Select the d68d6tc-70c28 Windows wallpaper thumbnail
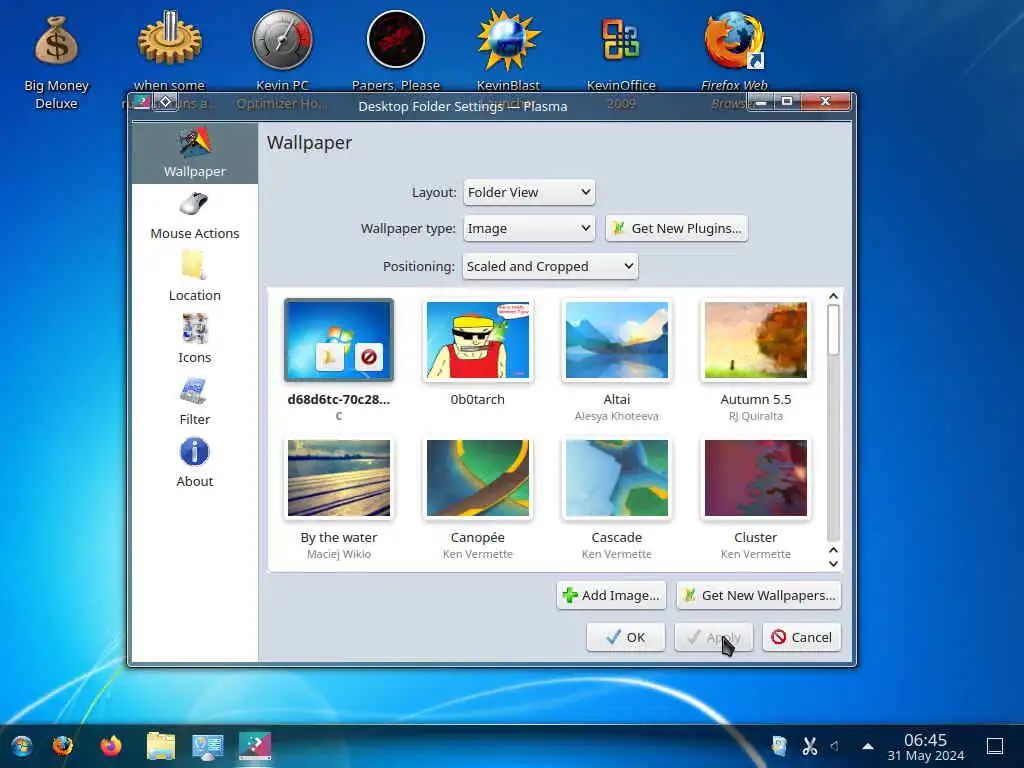 point(339,340)
